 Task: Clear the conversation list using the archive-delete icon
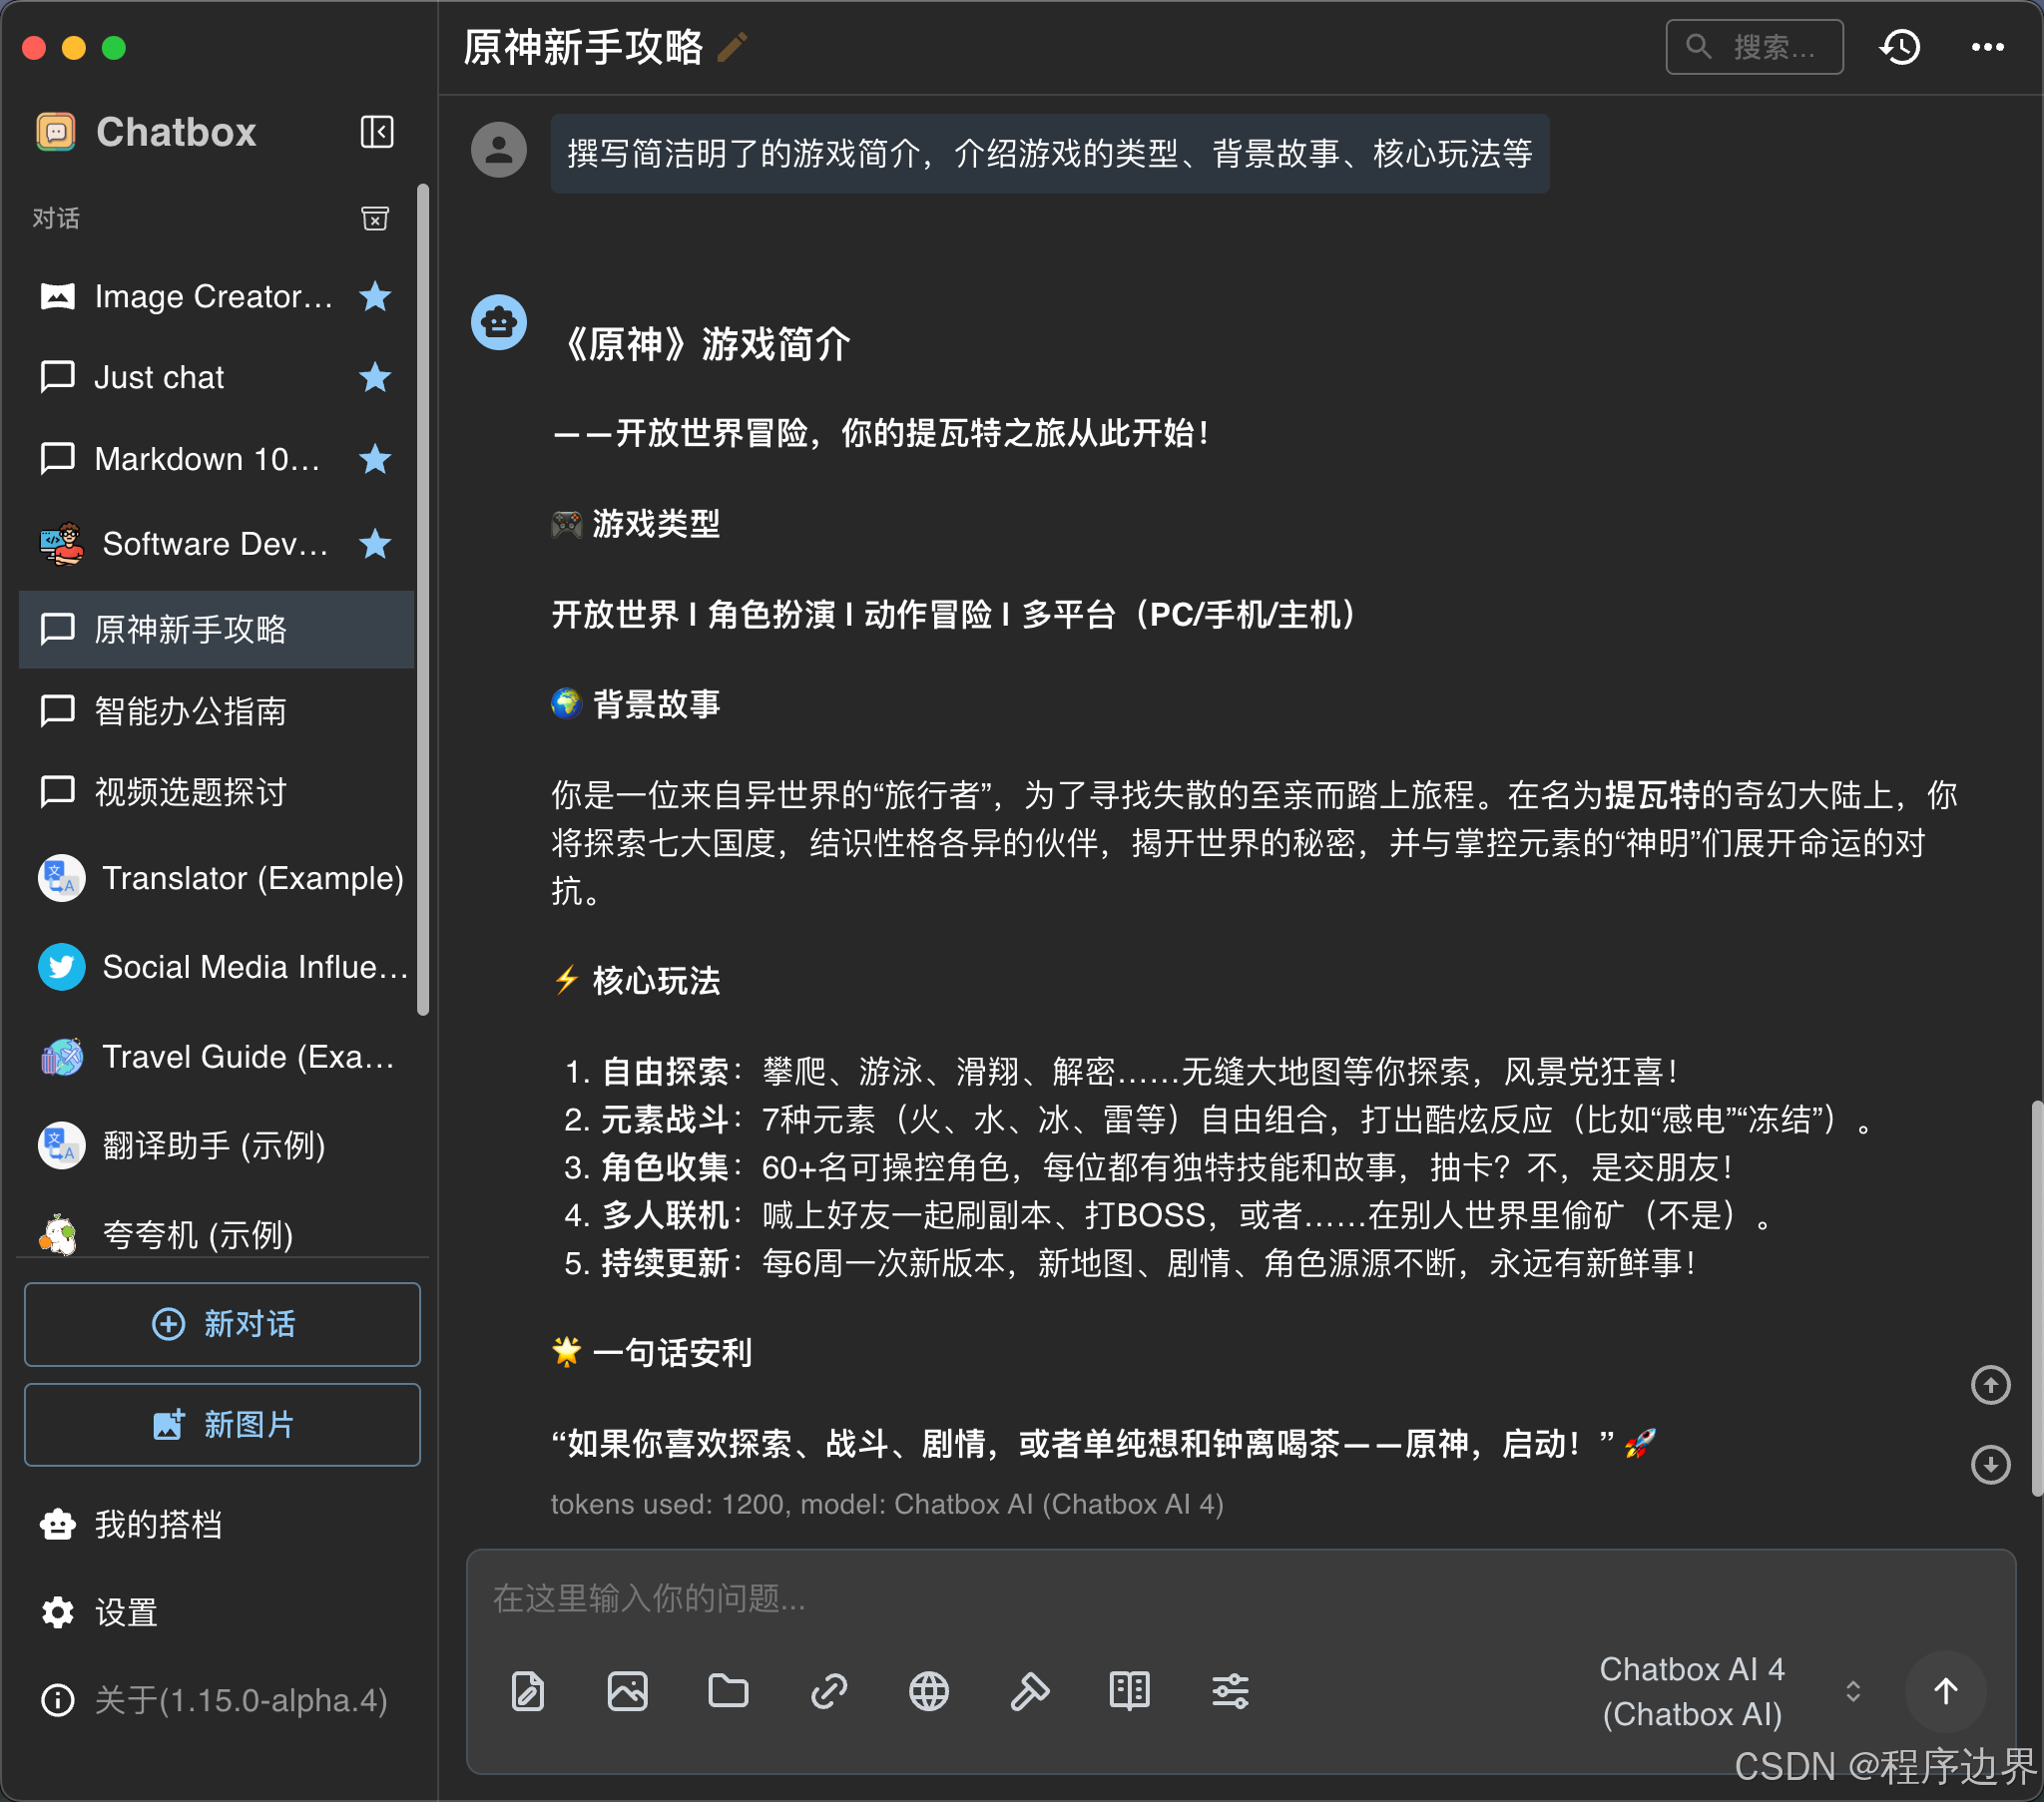click(x=375, y=219)
